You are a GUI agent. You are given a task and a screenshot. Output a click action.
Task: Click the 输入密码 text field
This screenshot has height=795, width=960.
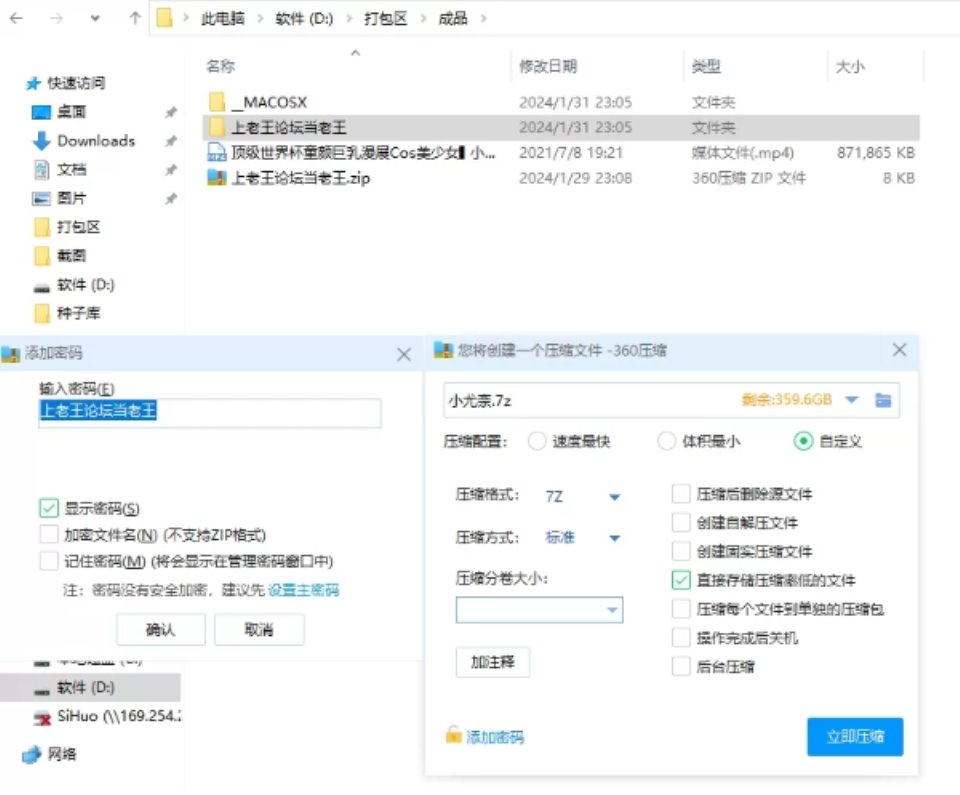pyautogui.click(x=210, y=412)
